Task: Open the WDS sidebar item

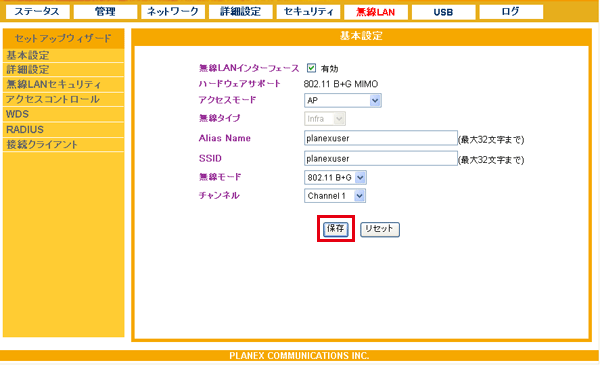Action: [x=63, y=114]
